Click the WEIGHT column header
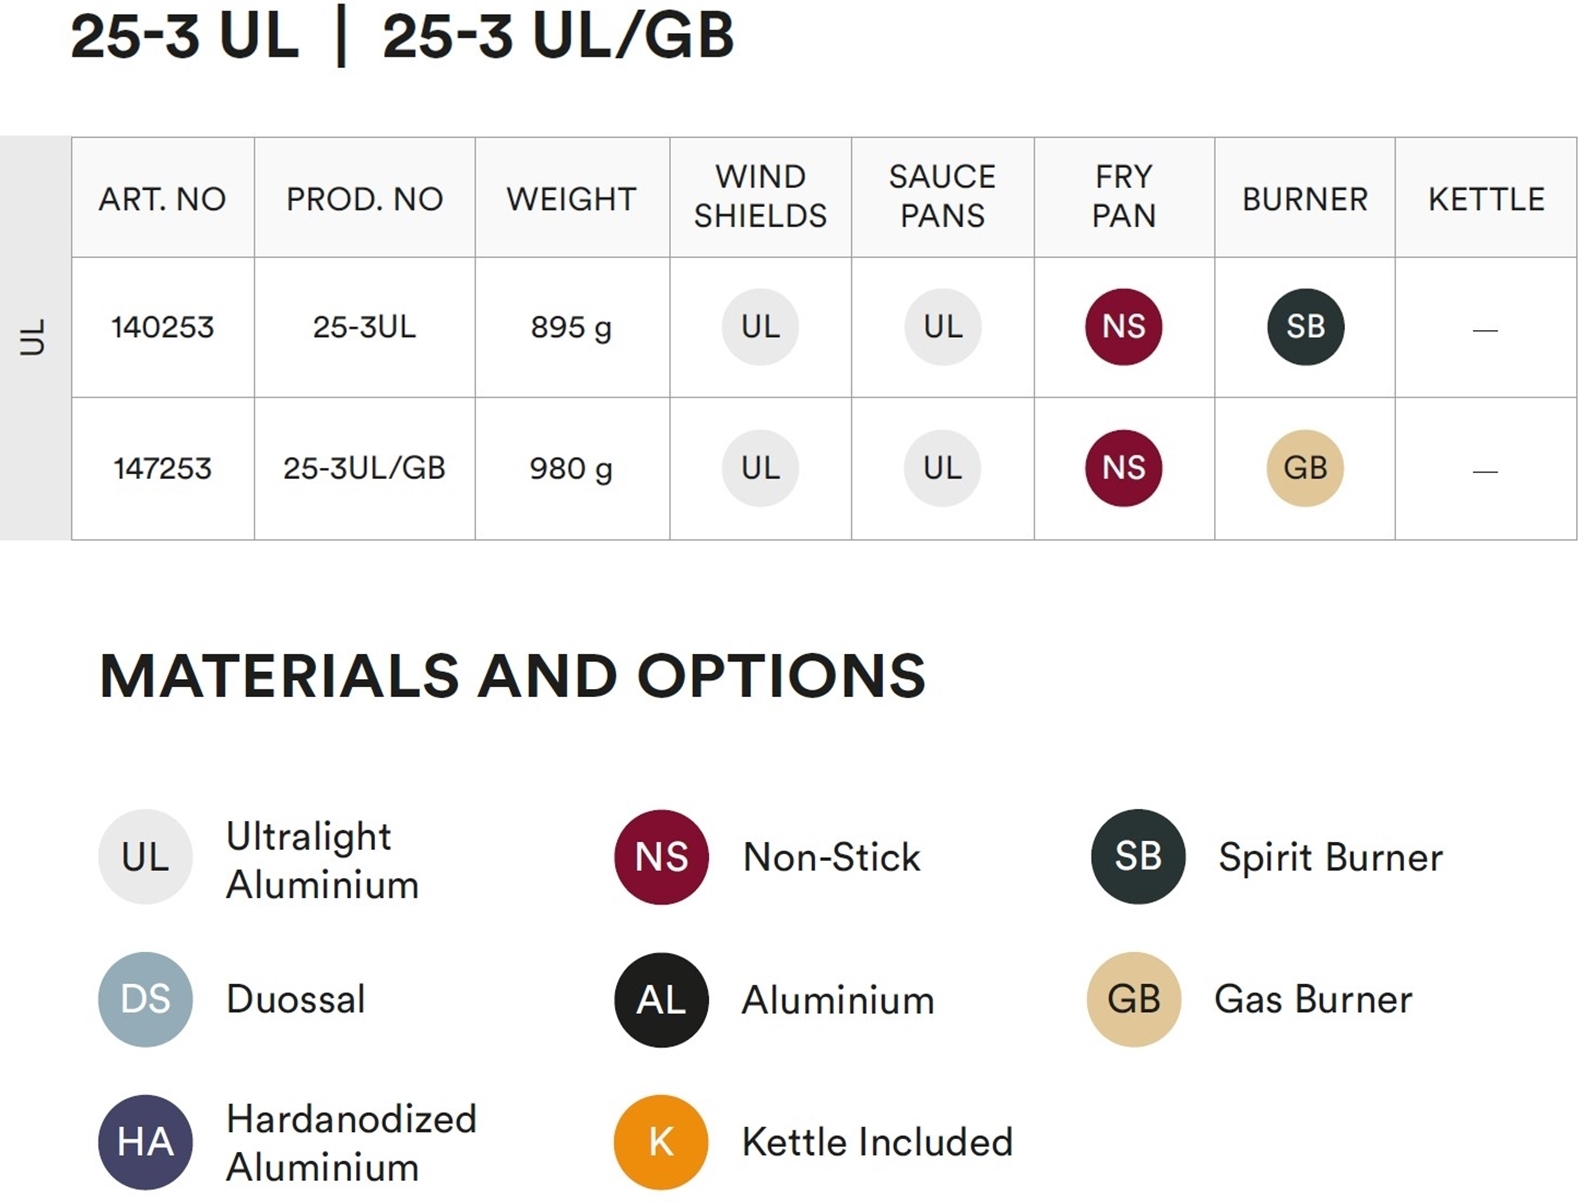 point(571,199)
